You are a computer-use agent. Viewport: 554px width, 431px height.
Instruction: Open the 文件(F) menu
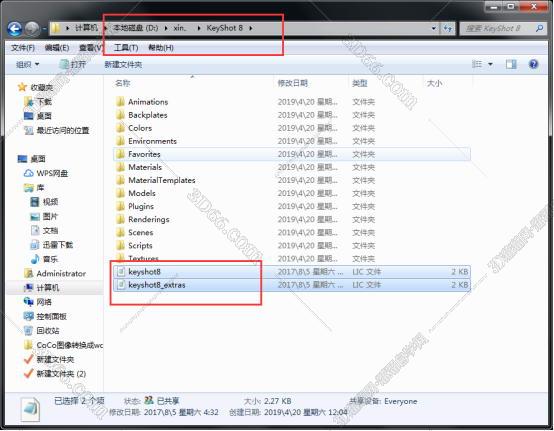23,48
